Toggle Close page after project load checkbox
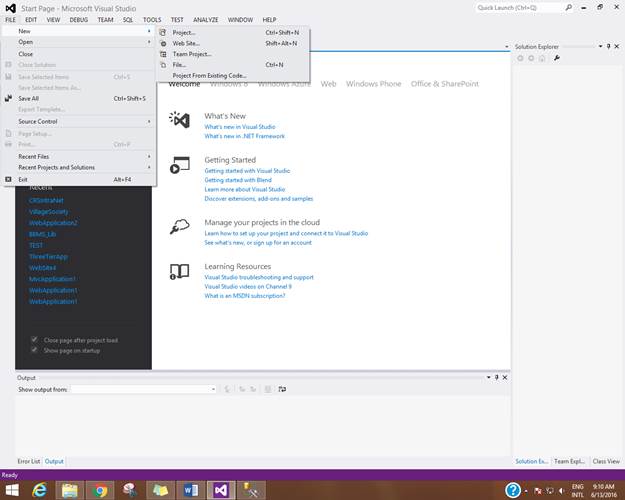Viewport: 625px width, 500px height. (35, 339)
